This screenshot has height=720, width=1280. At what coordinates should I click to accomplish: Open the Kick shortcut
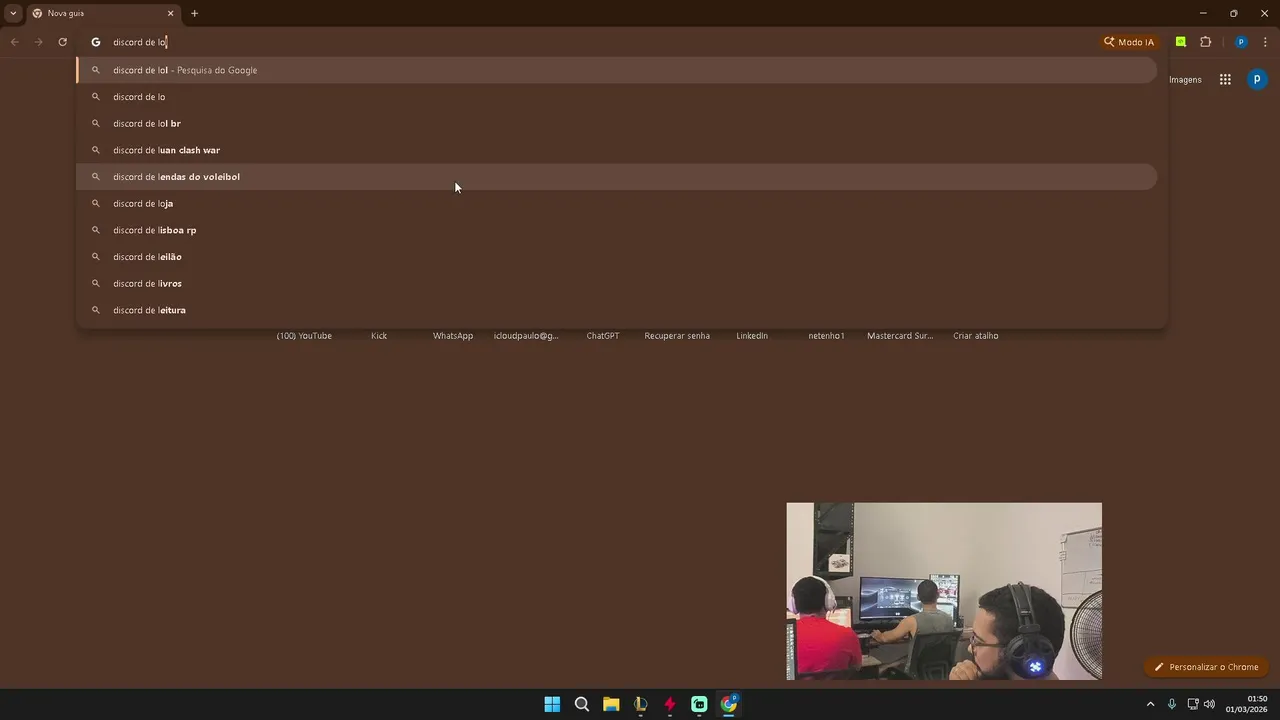click(x=379, y=336)
